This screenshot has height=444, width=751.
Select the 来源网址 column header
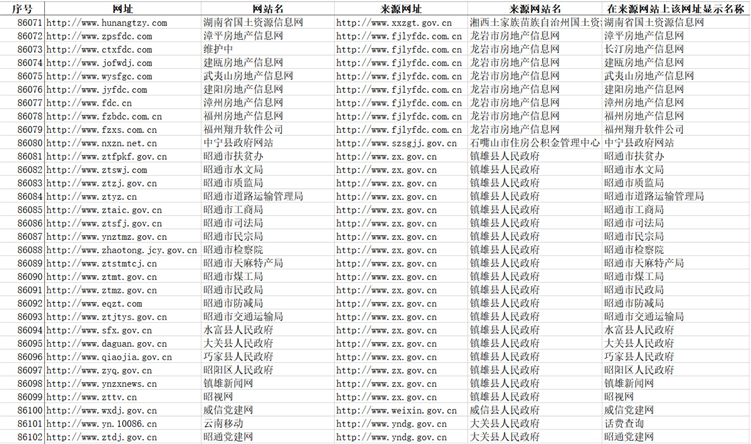(x=401, y=7)
